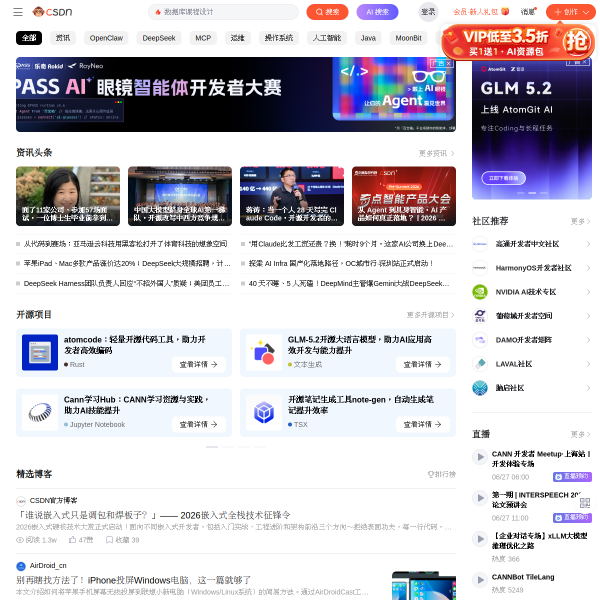View details of Cann学习Hub project
Viewport: 600px width, 600px height.
click(199, 425)
